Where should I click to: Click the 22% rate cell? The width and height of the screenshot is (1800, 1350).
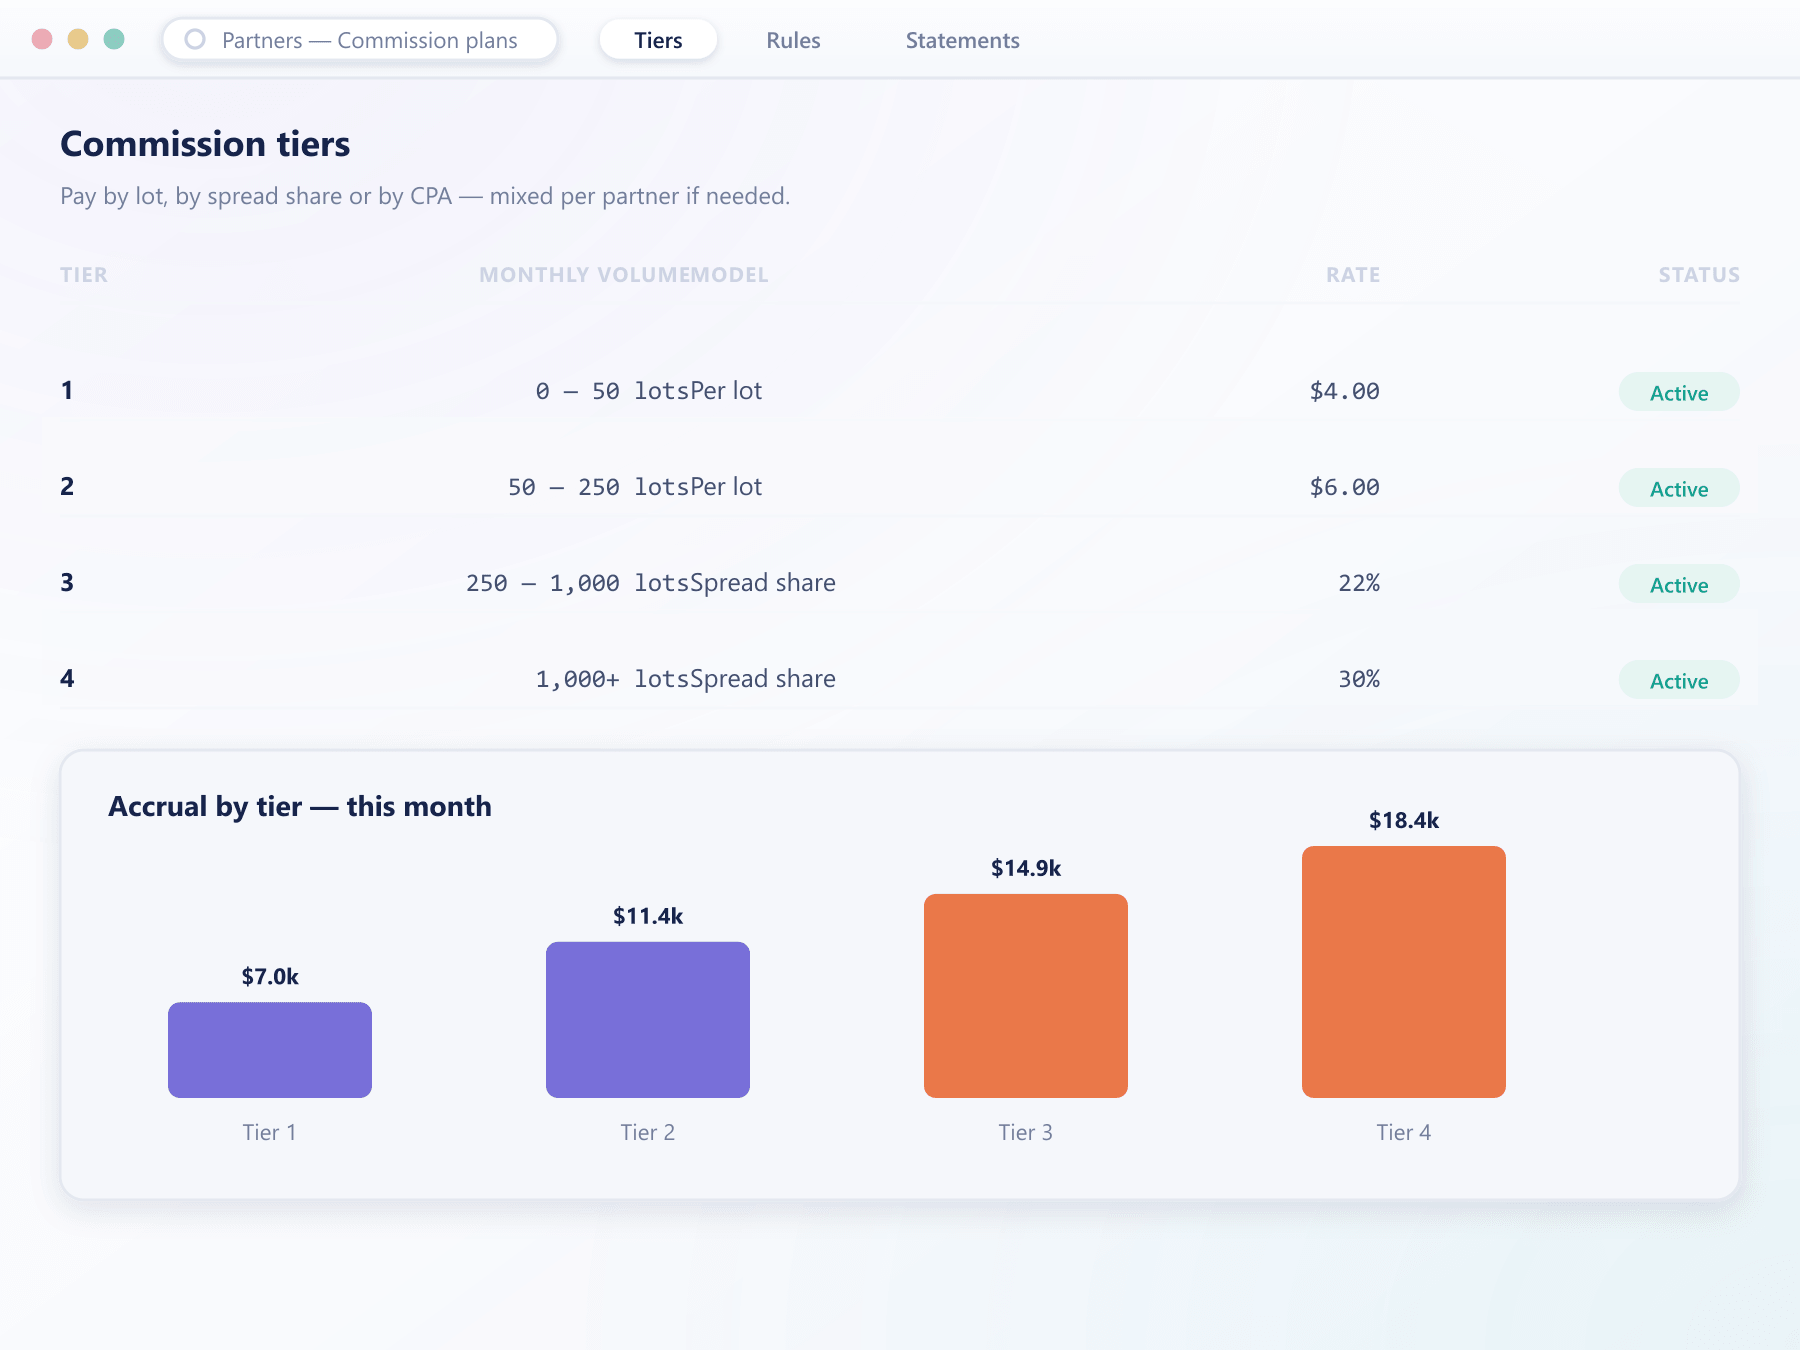[x=1359, y=583]
